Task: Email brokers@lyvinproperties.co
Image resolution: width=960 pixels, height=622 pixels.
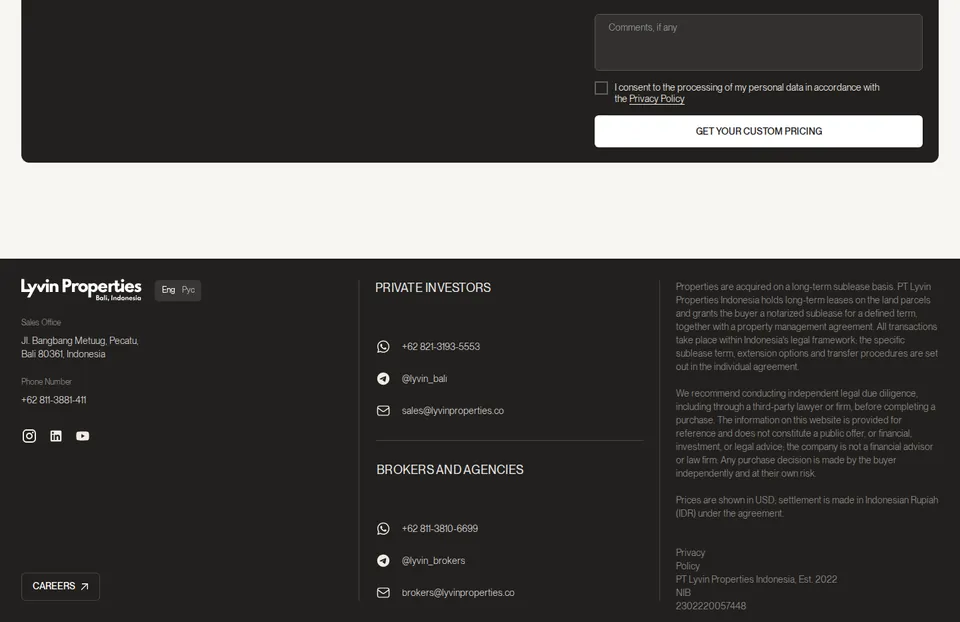Action: click(458, 593)
